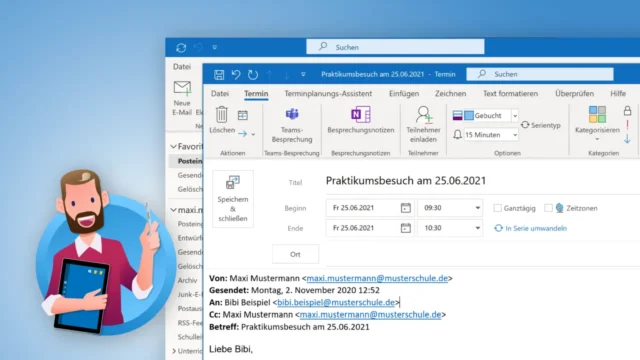Open the Gebucht show-as dropdown

515,116
